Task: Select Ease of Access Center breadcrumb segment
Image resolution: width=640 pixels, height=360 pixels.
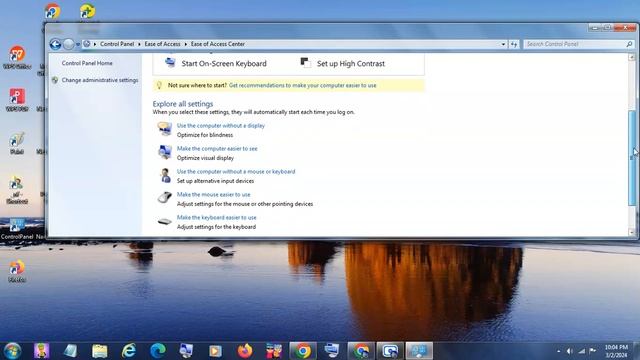Action: tap(218, 44)
